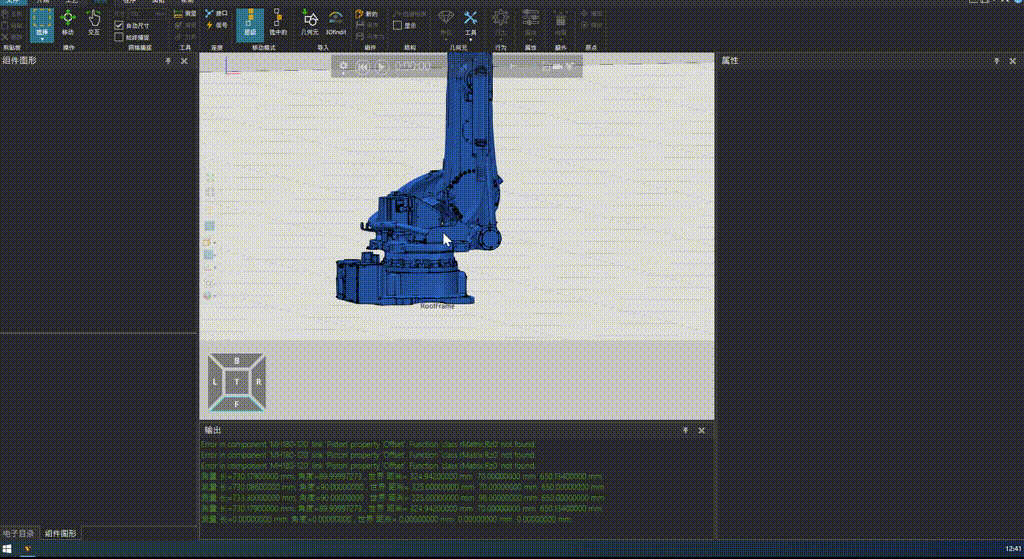Select the B face of view cube
This screenshot has height=559, width=1024.
[236, 361]
